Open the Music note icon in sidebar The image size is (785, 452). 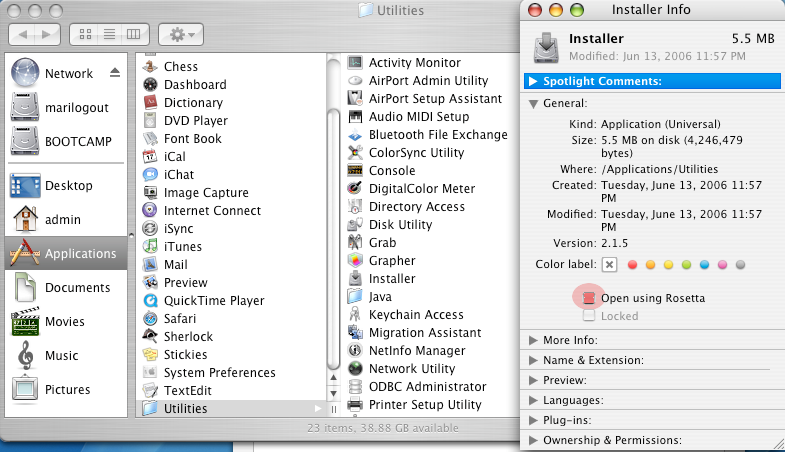point(25,355)
